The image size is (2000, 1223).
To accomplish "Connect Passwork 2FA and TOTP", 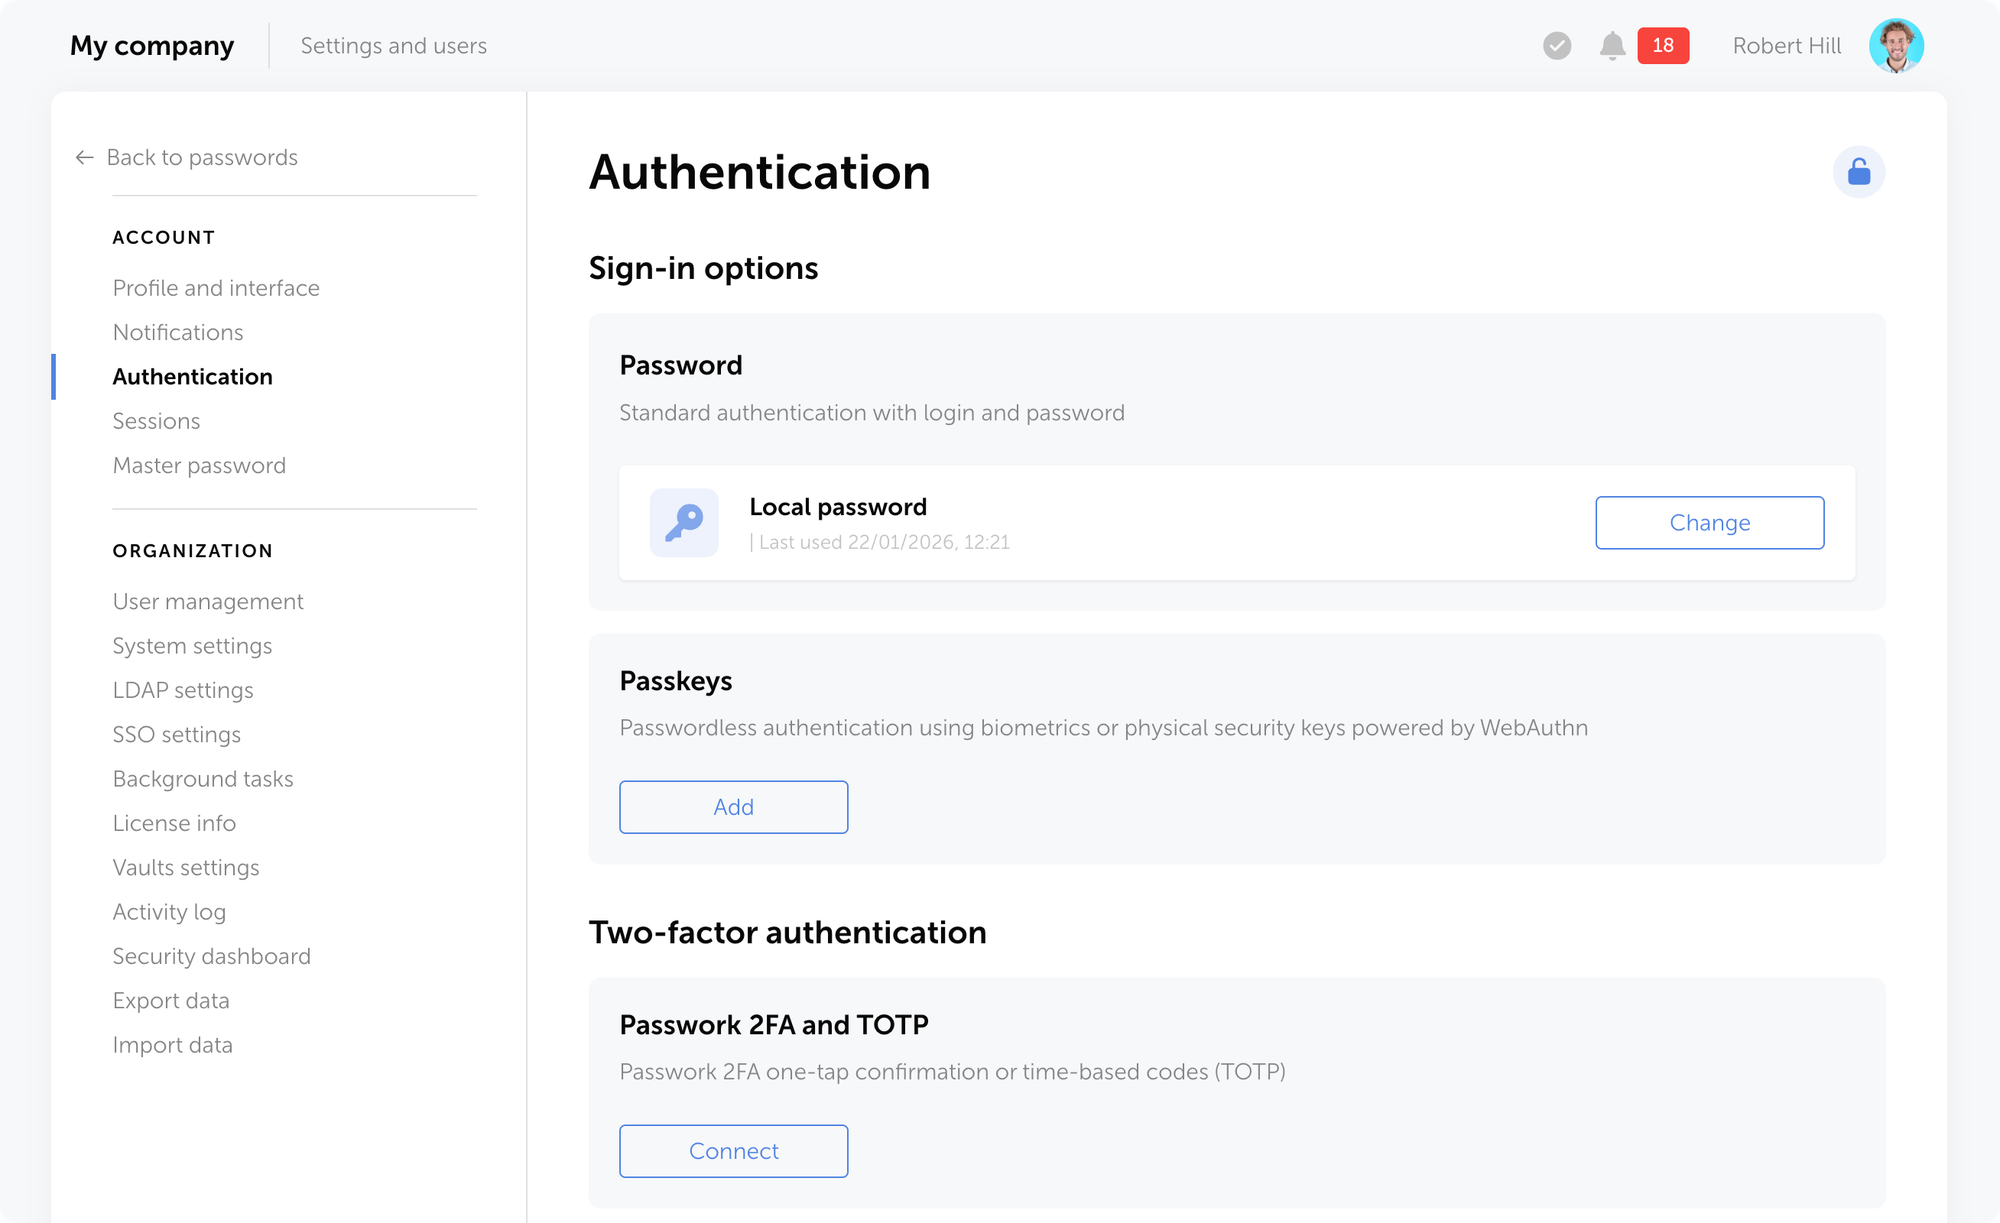I will [733, 1151].
